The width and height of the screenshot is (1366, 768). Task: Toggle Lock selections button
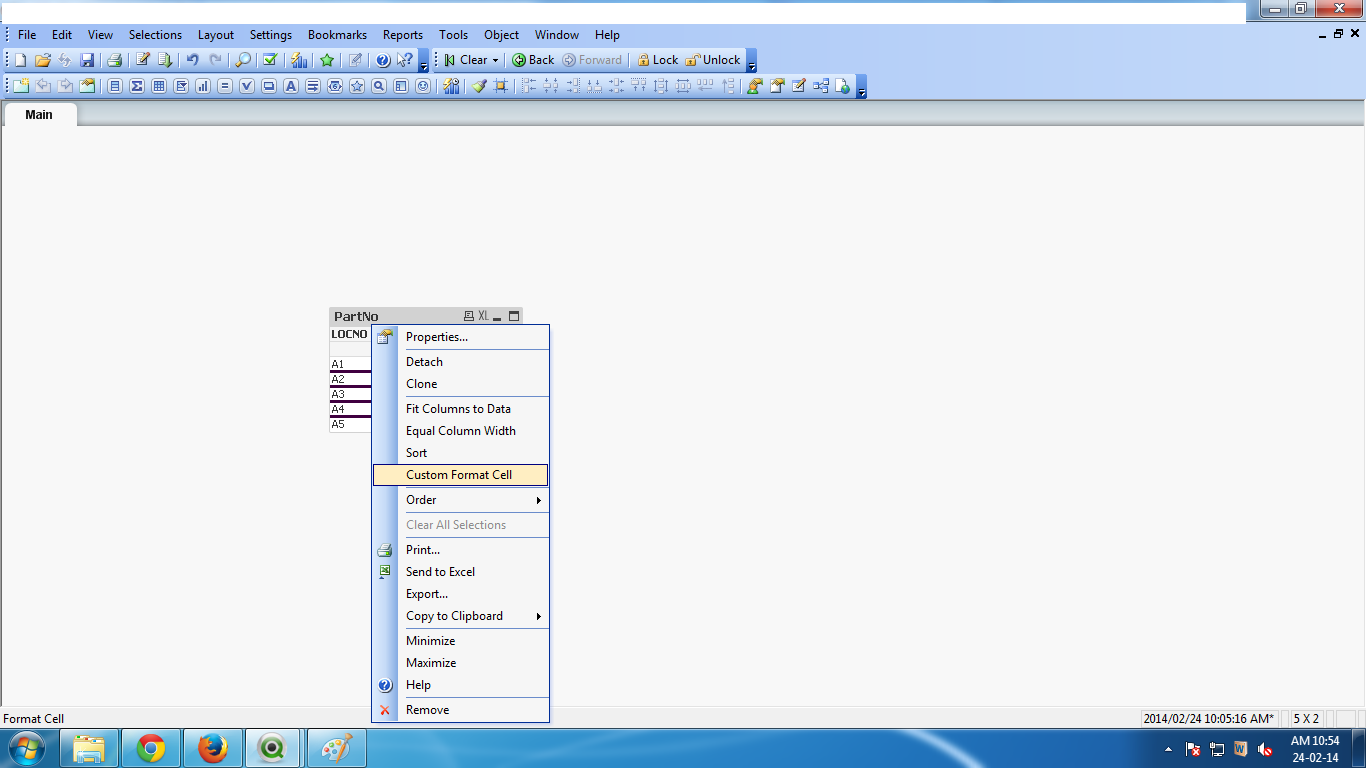click(657, 60)
